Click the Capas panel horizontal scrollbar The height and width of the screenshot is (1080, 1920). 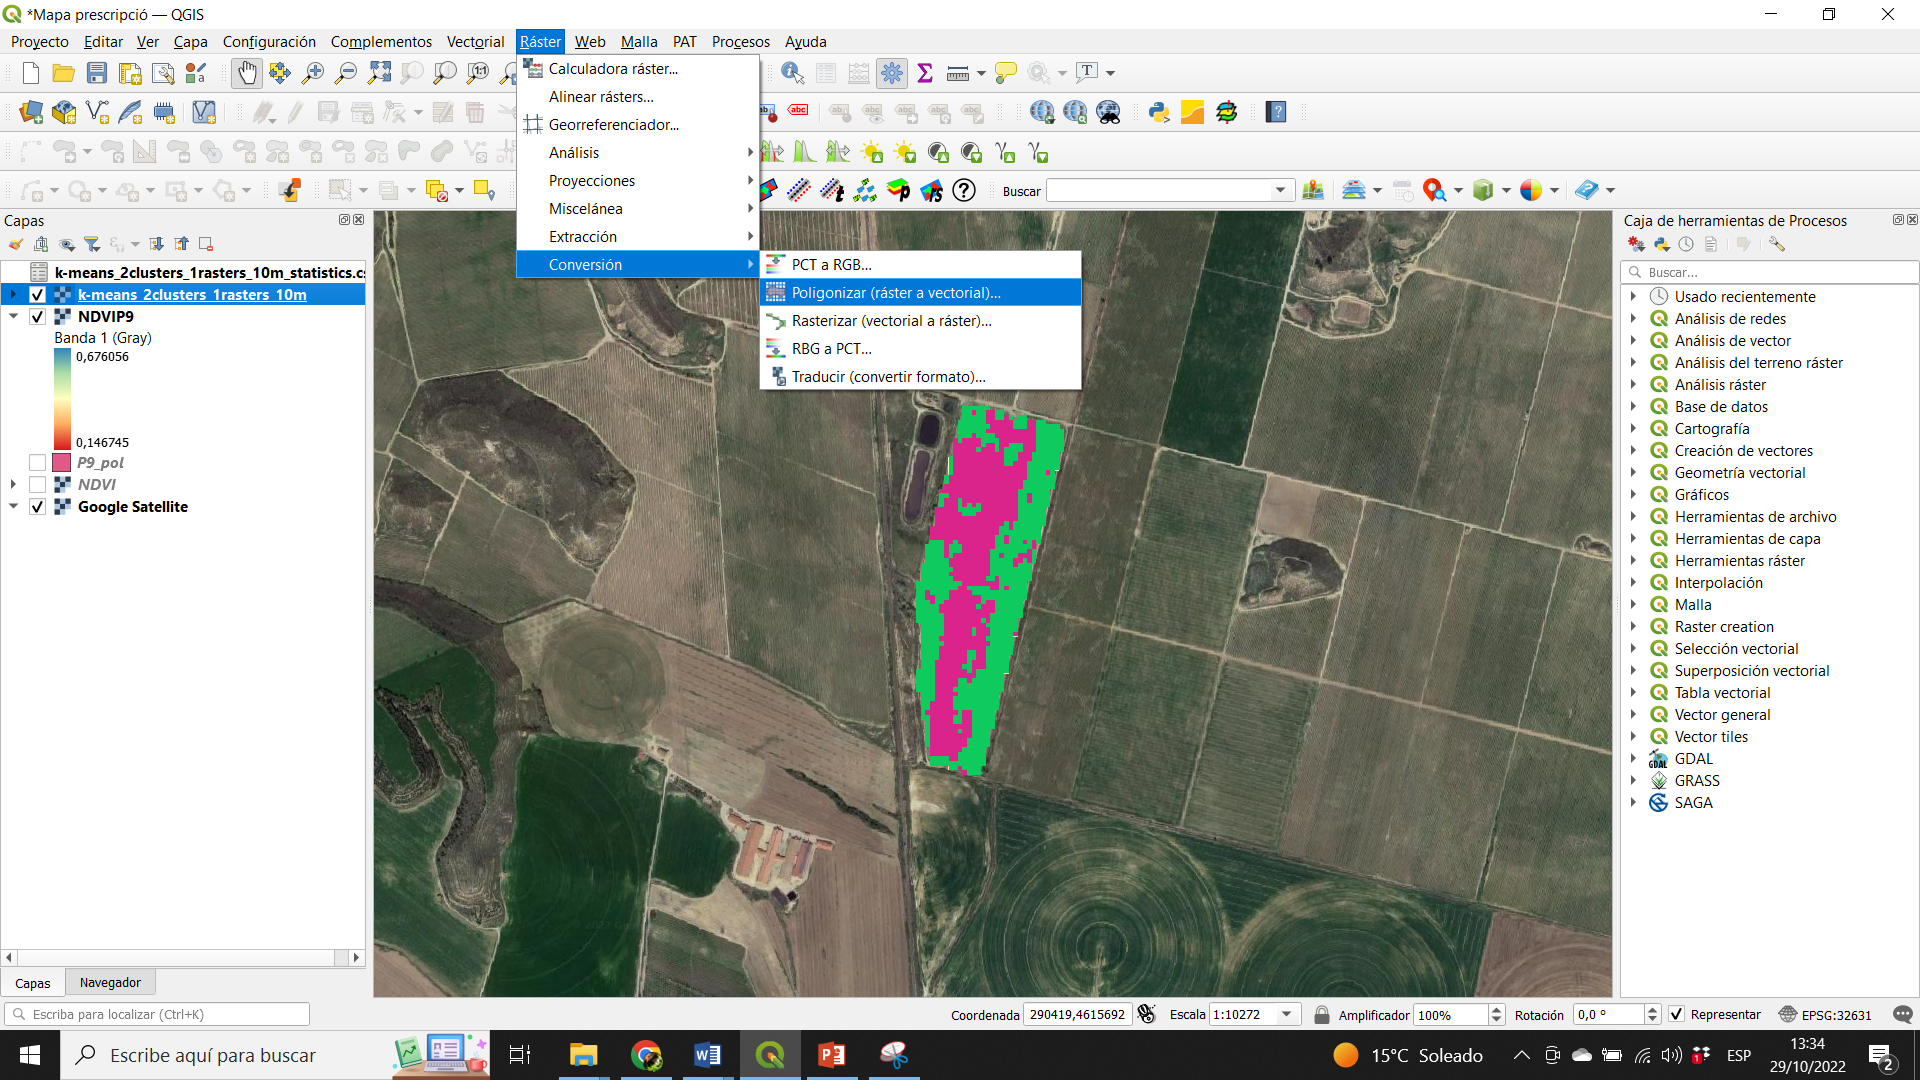(182, 958)
